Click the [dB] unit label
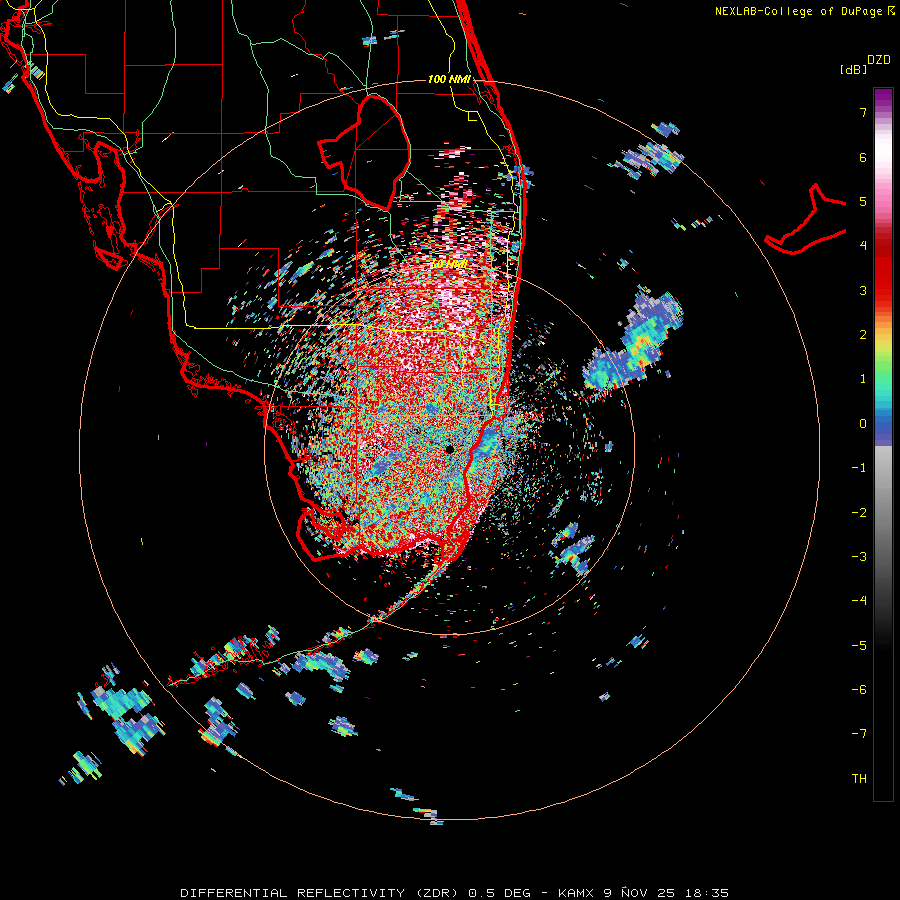 click(x=854, y=69)
